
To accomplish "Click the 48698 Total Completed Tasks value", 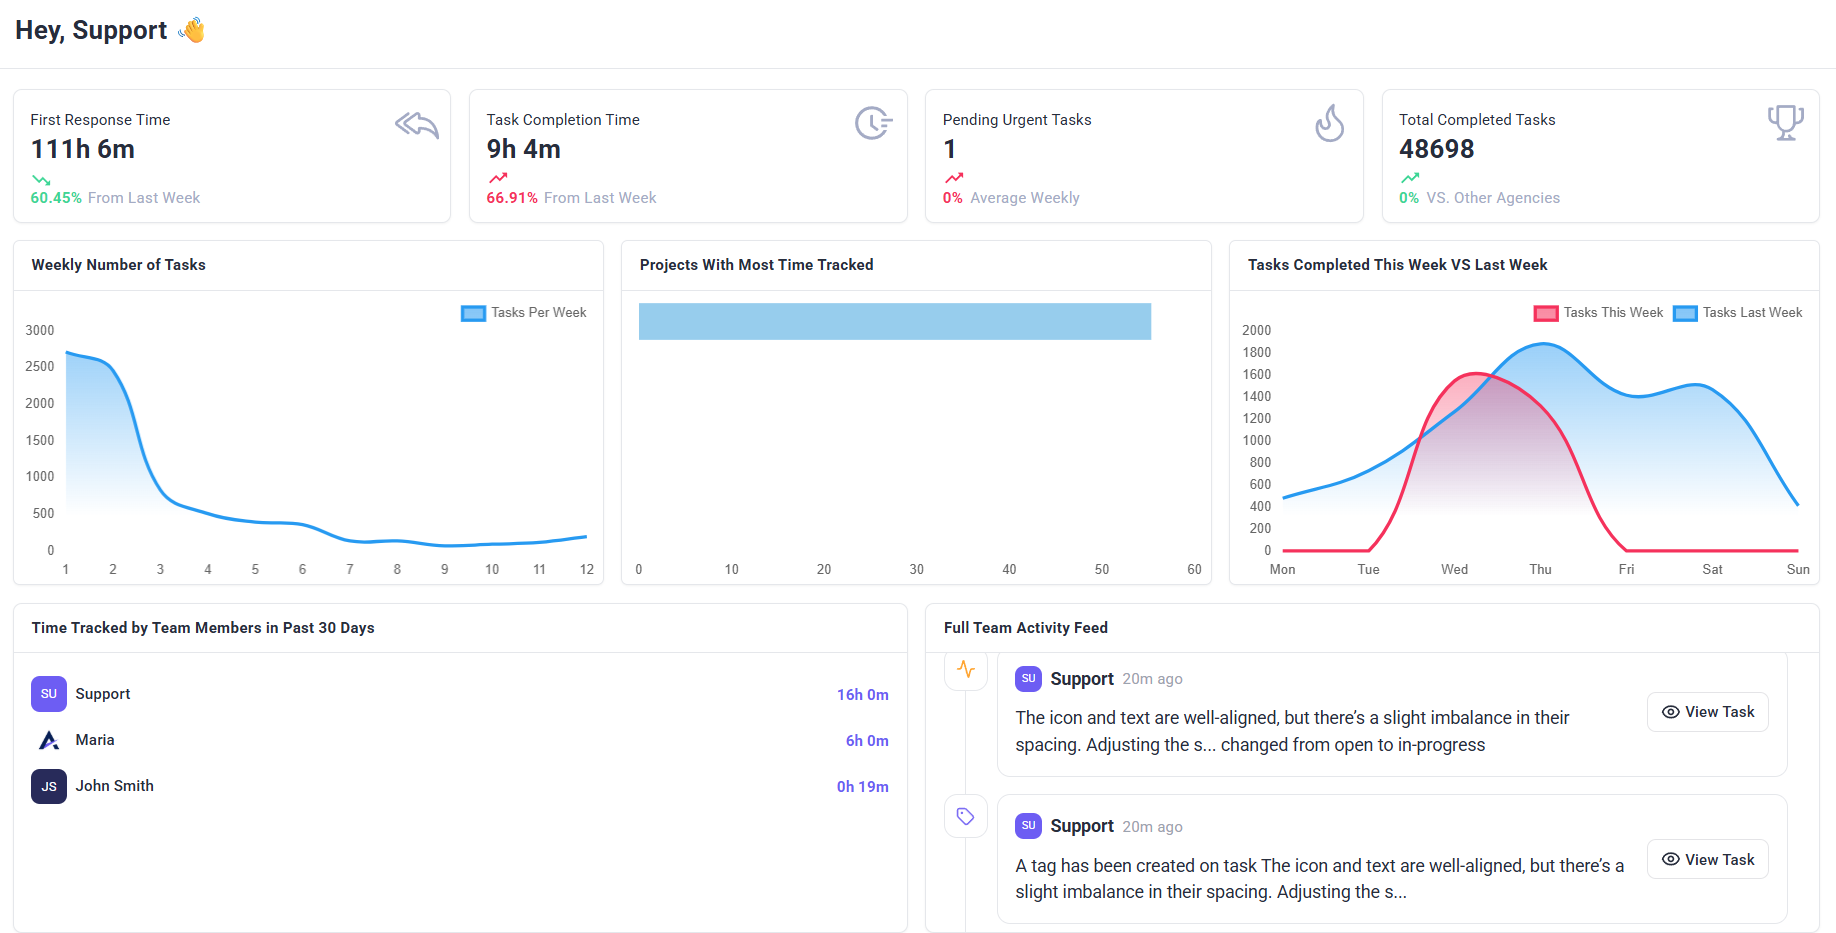I will [1436, 149].
